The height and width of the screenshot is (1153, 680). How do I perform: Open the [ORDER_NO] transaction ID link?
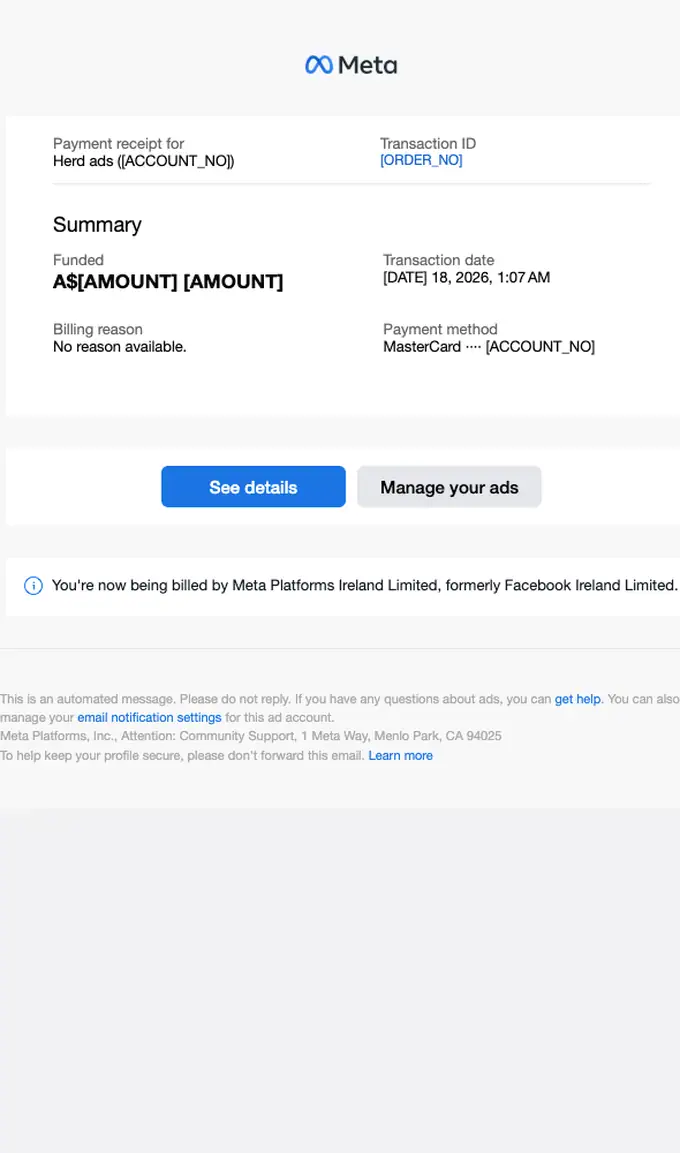tap(421, 160)
